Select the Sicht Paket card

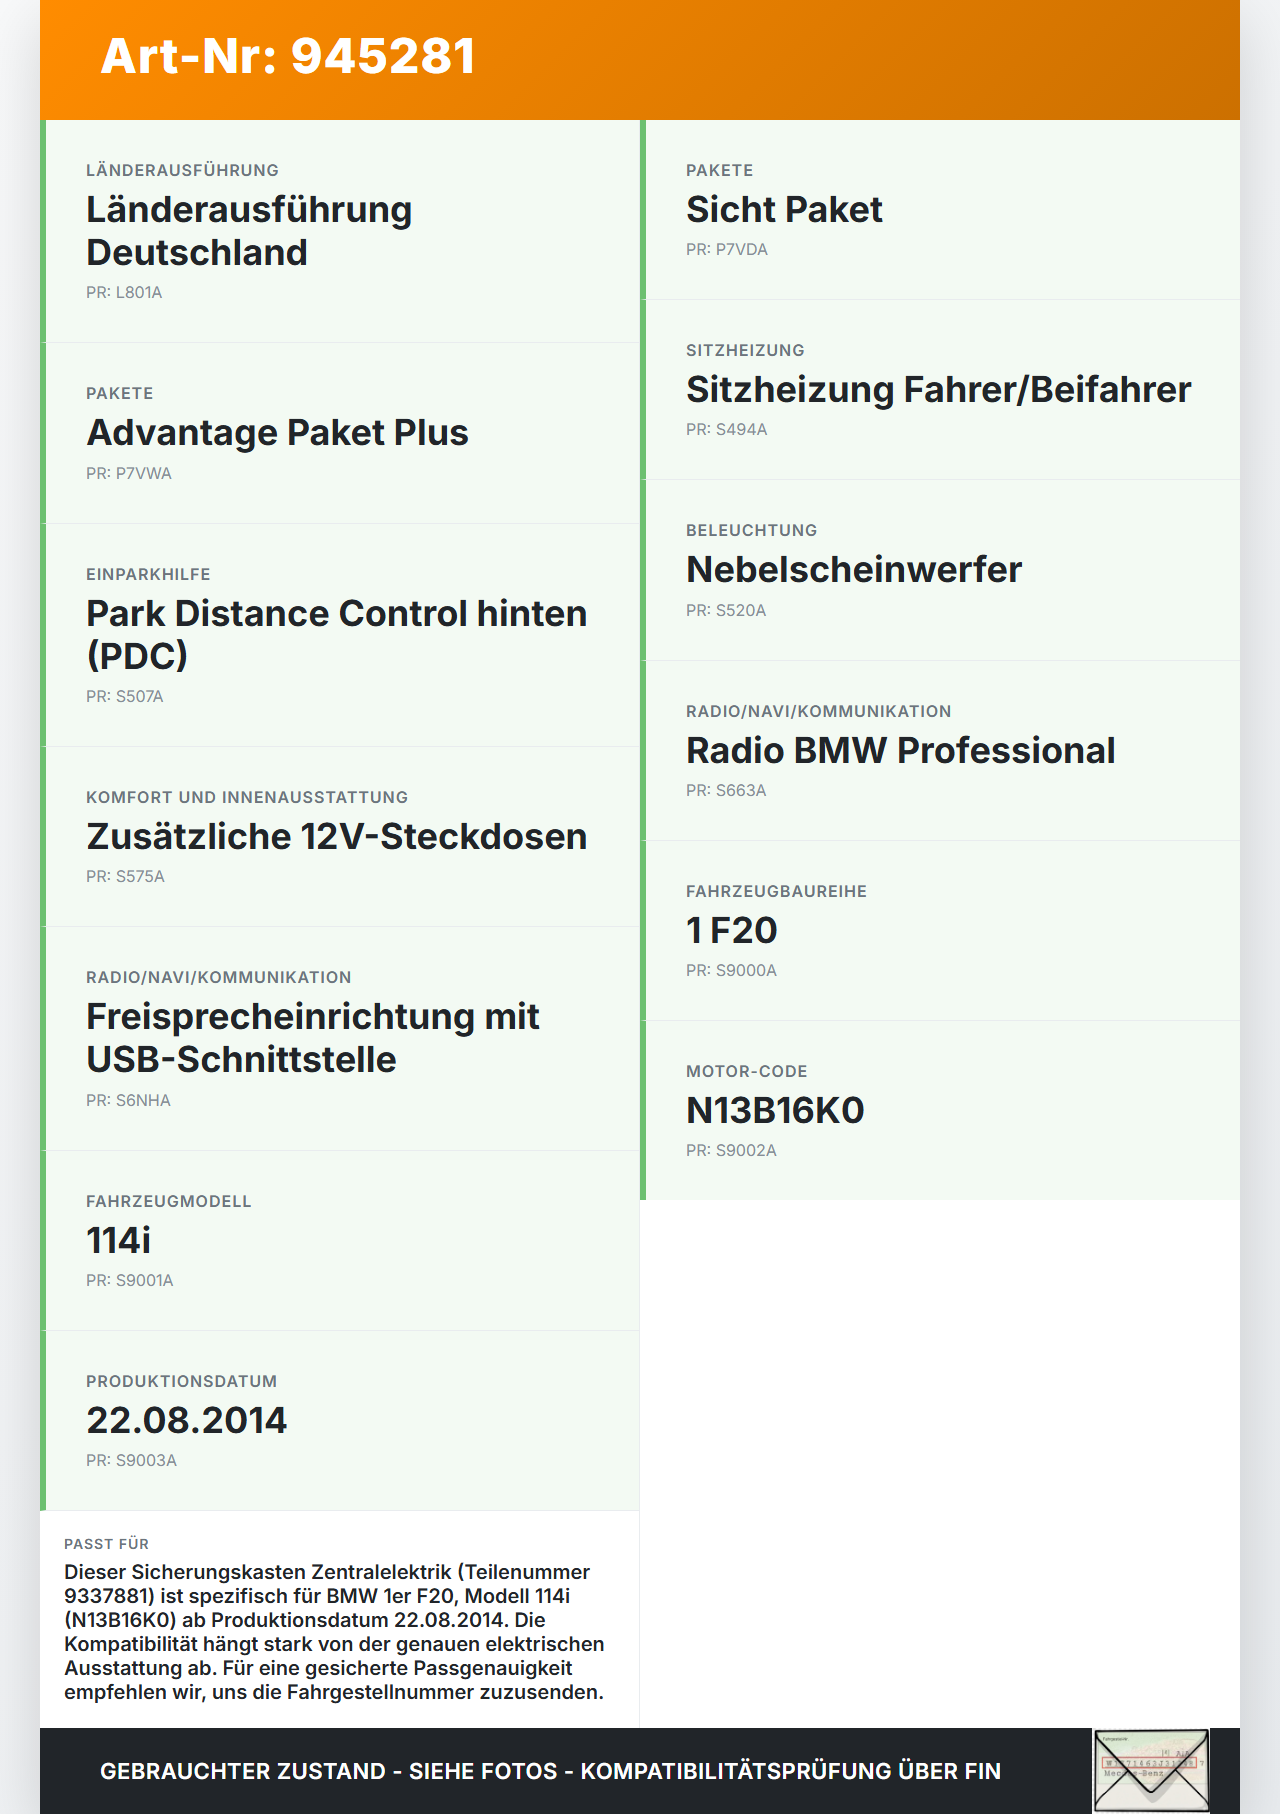coord(940,210)
